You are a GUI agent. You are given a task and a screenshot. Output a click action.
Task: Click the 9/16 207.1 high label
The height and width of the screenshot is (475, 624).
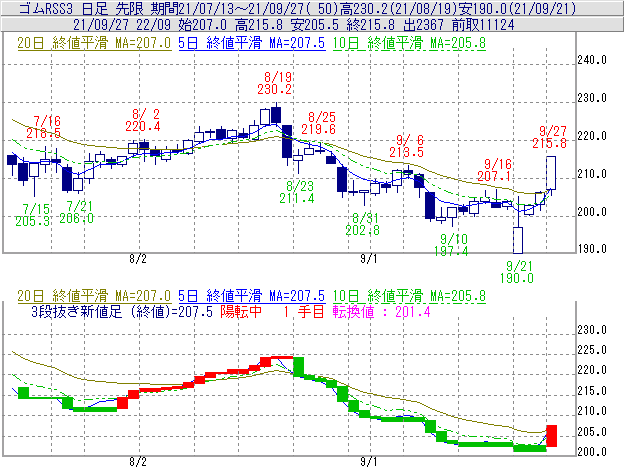[x=494, y=170]
